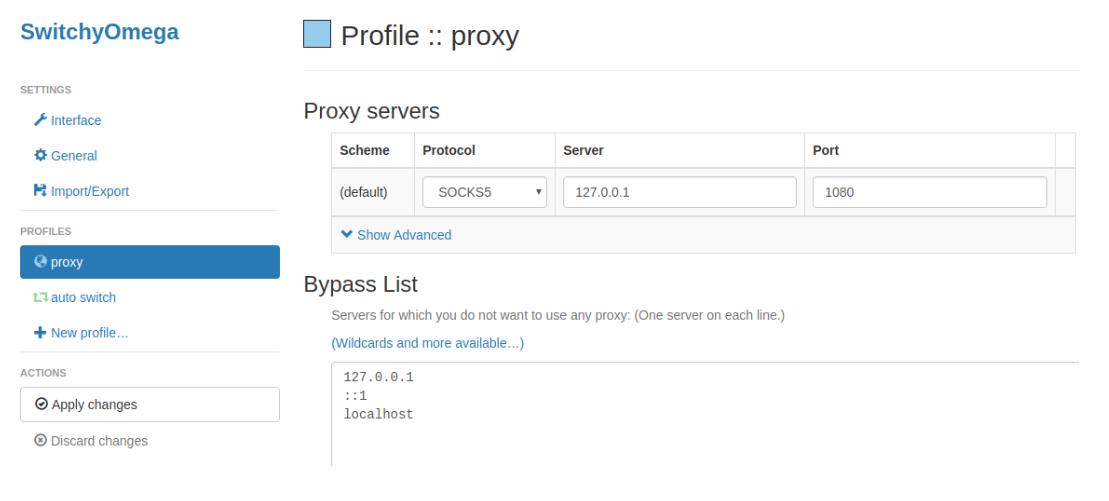This screenshot has width=1109, height=501.
Task: Open the SOCKS5 protocol dropdown
Action: point(485,192)
